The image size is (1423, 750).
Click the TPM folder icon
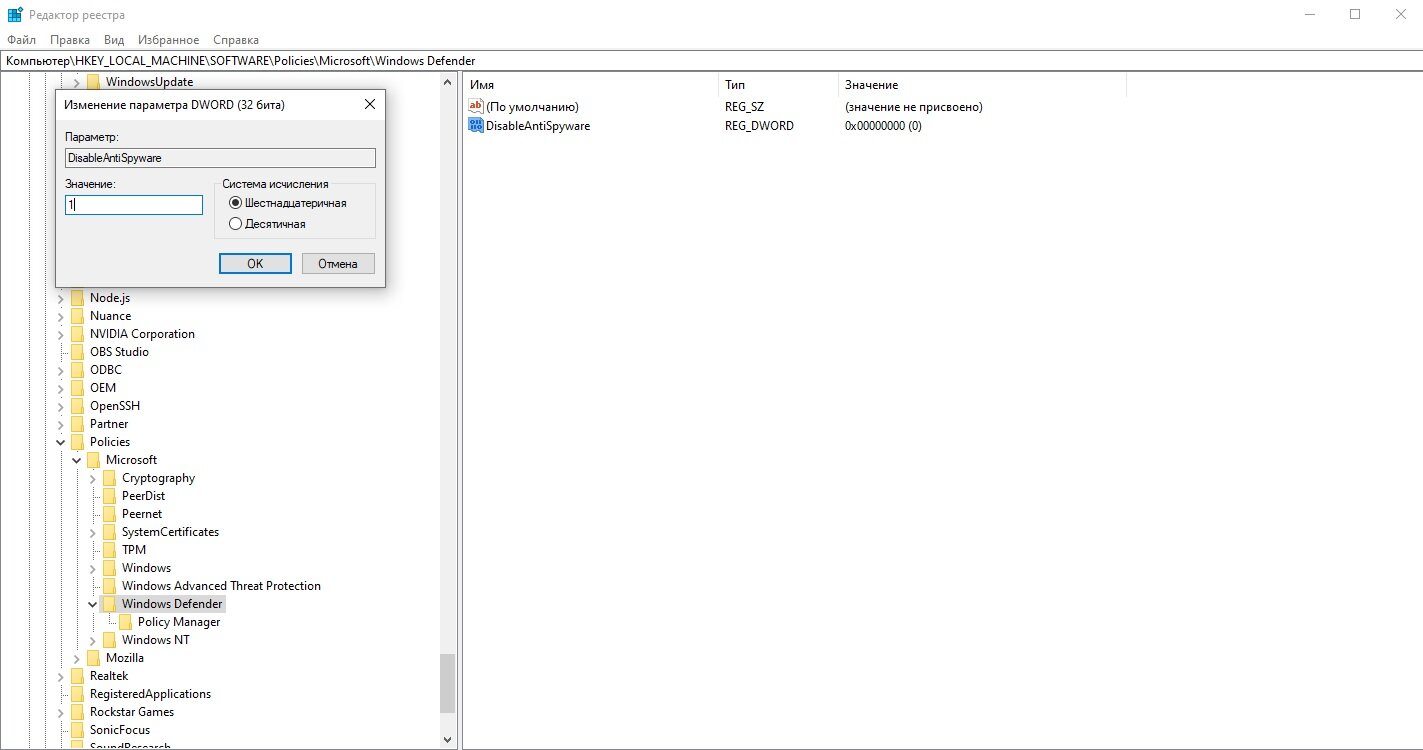click(110, 550)
